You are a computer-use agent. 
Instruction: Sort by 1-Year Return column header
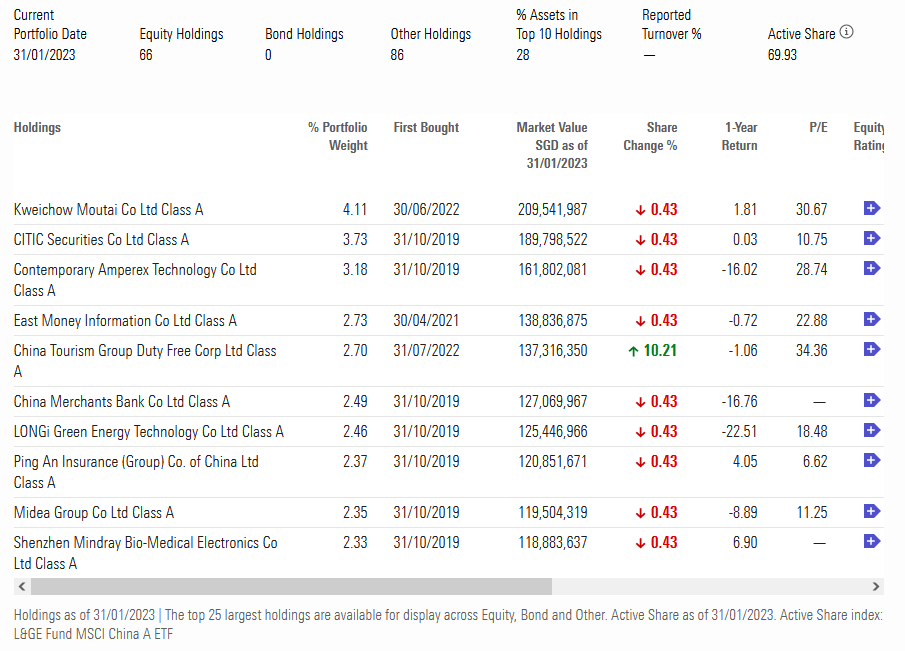[x=740, y=136]
